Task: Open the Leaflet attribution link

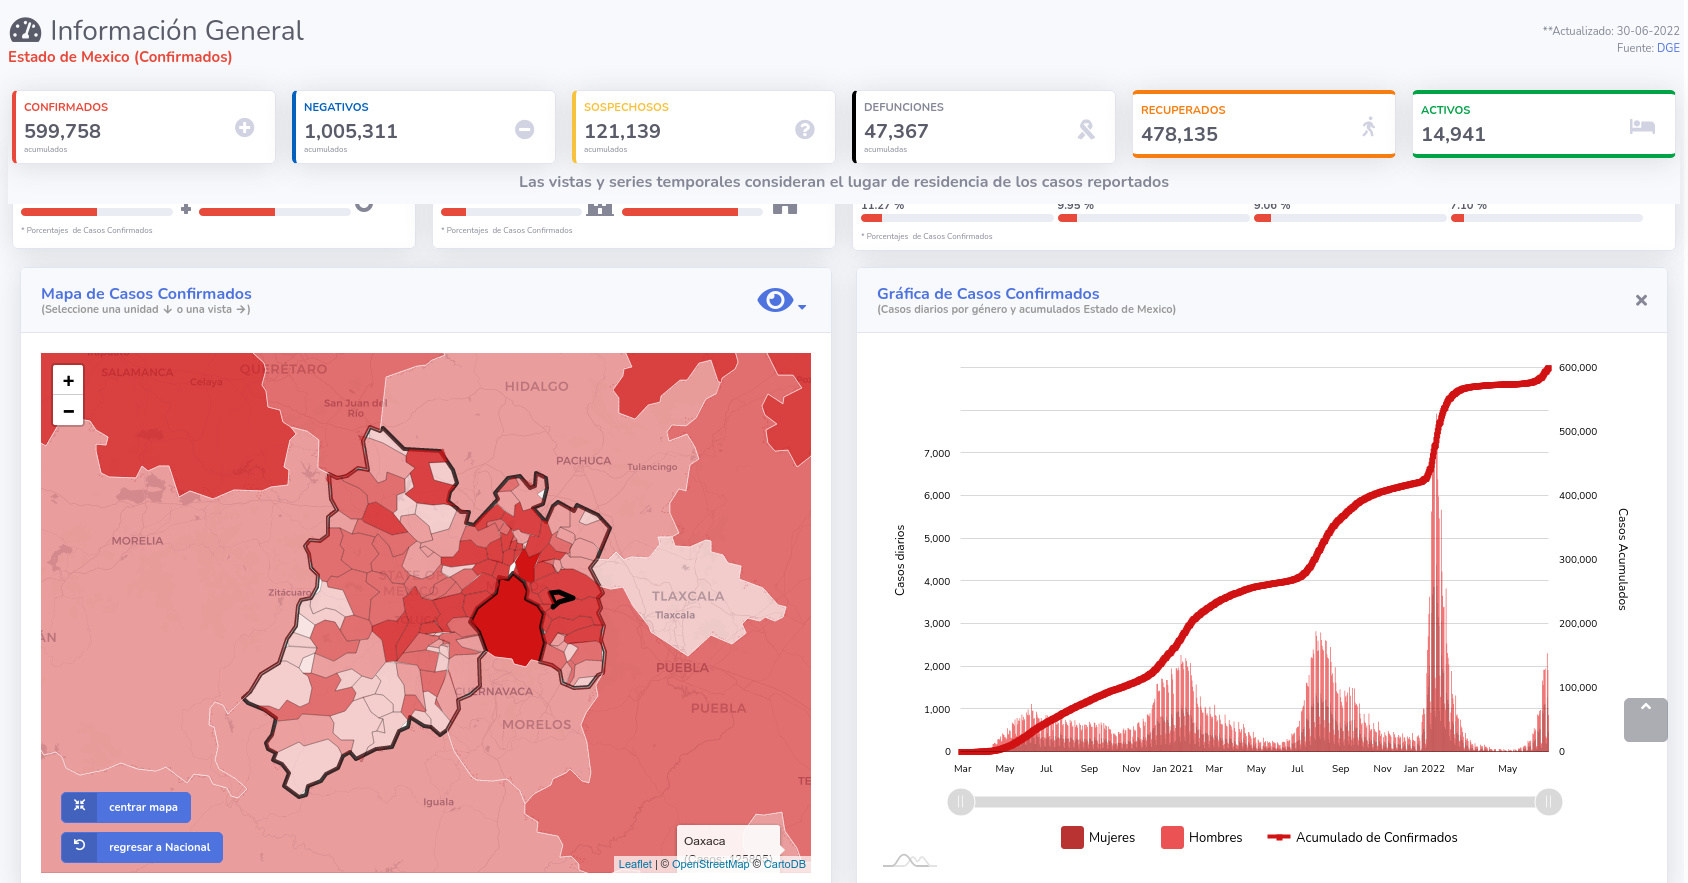Action: (635, 864)
